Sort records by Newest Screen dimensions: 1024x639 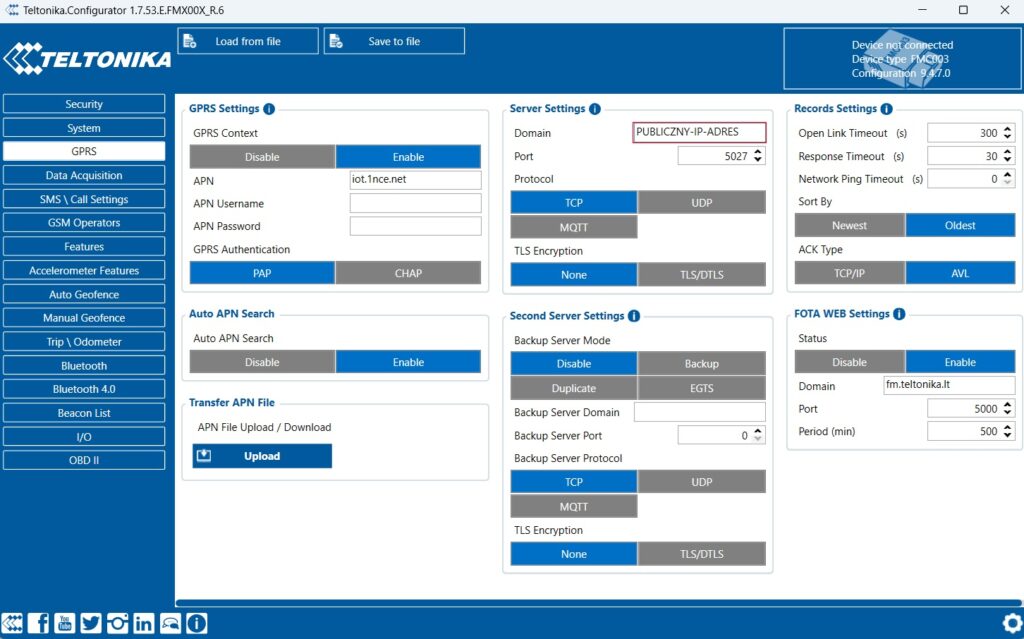click(849, 225)
